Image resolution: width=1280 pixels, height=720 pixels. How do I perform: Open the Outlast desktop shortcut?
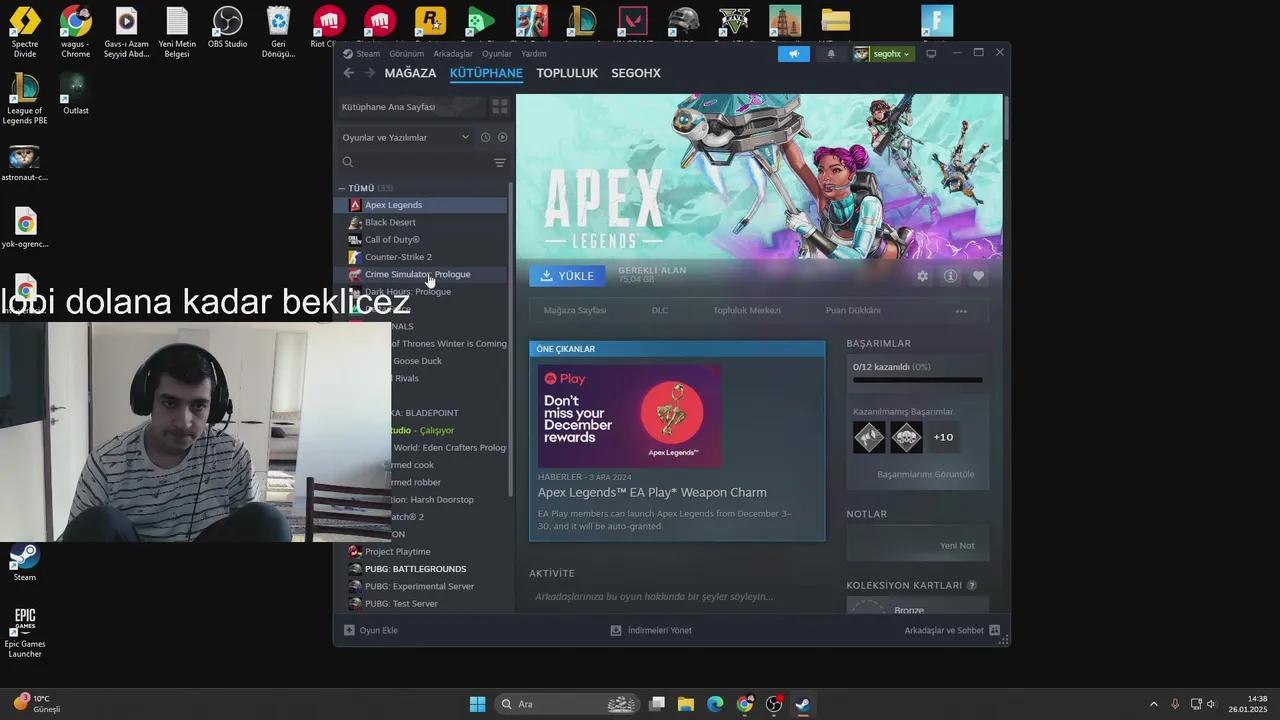coord(76,94)
